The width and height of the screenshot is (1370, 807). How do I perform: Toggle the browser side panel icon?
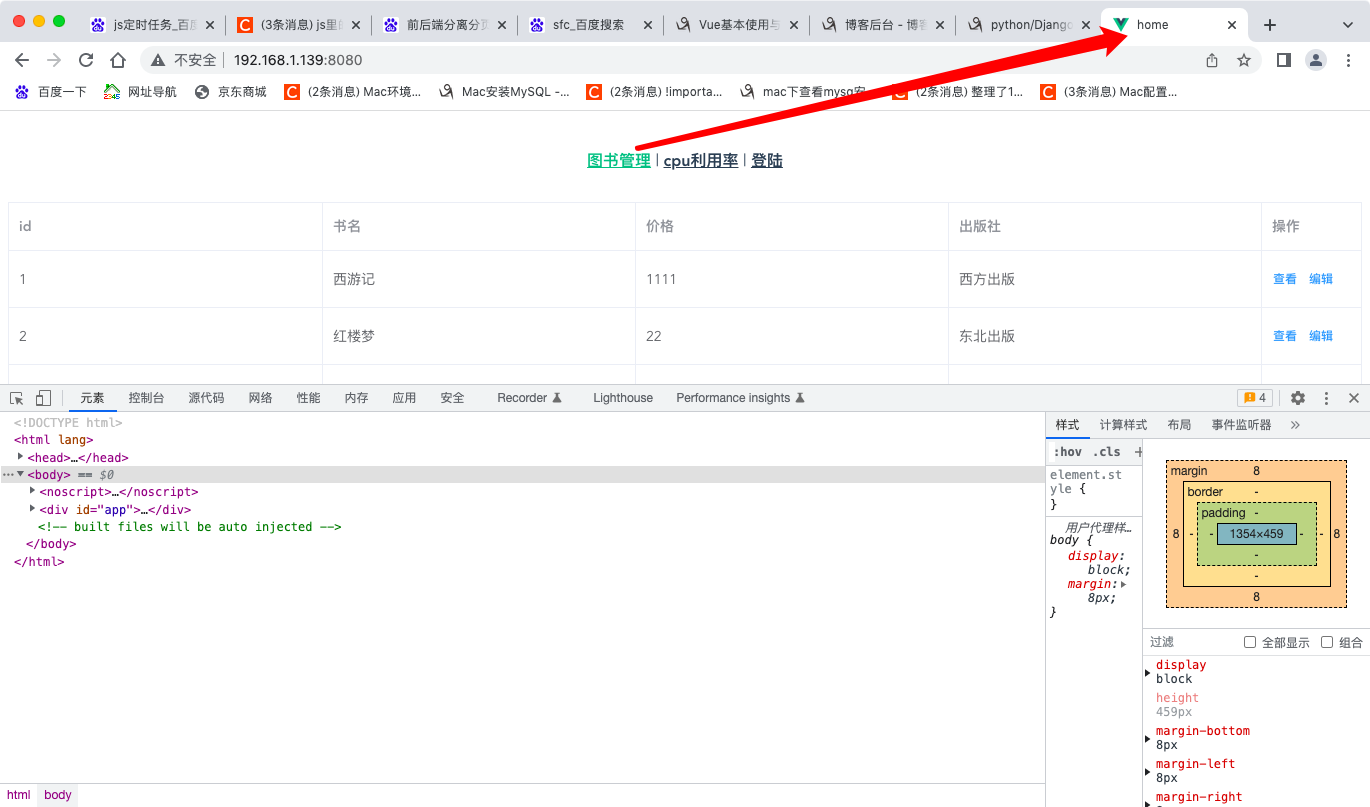tap(1284, 60)
